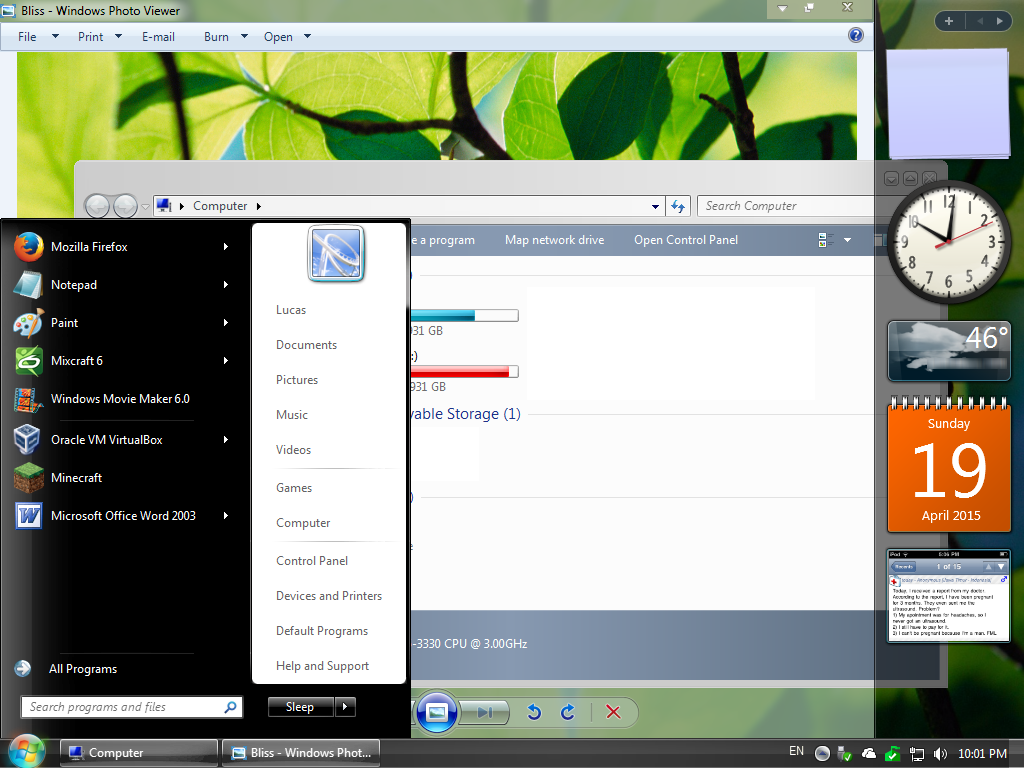The width and height of the screenshot is (1024, 768).
Task: Open Videos from Start menu
Action: [293, 450]
